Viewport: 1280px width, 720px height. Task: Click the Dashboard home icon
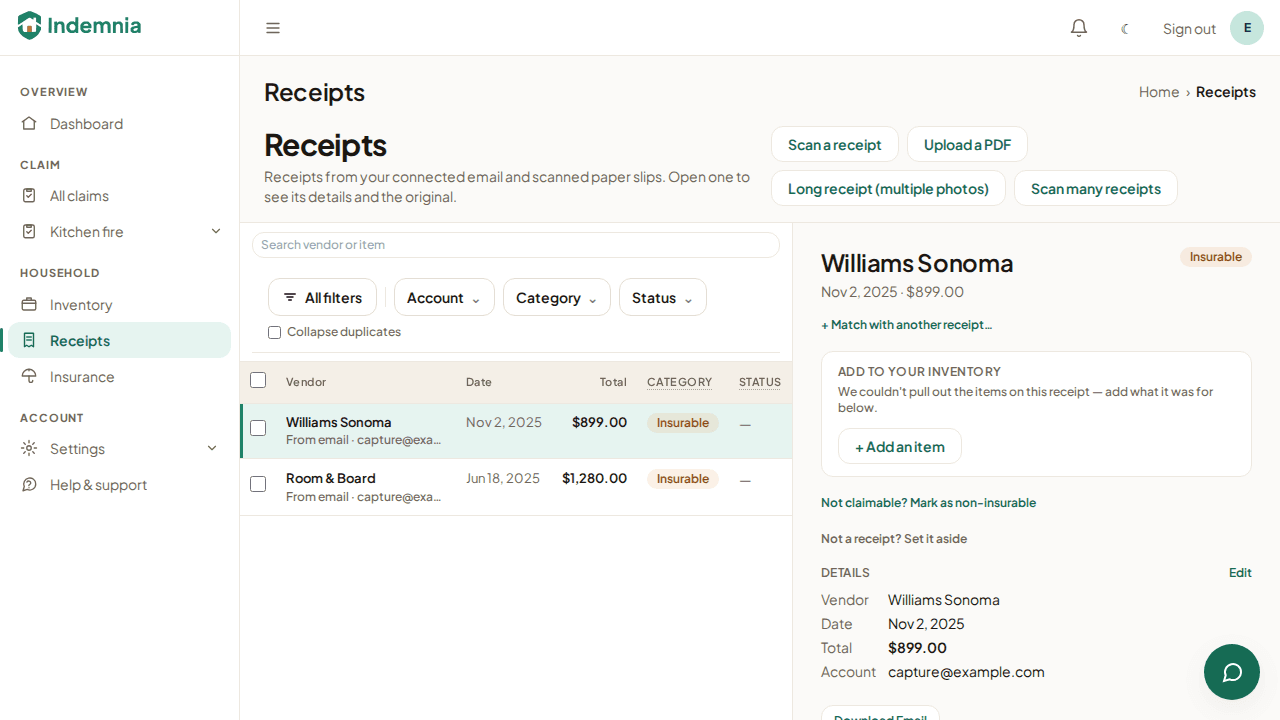point(29,124)
